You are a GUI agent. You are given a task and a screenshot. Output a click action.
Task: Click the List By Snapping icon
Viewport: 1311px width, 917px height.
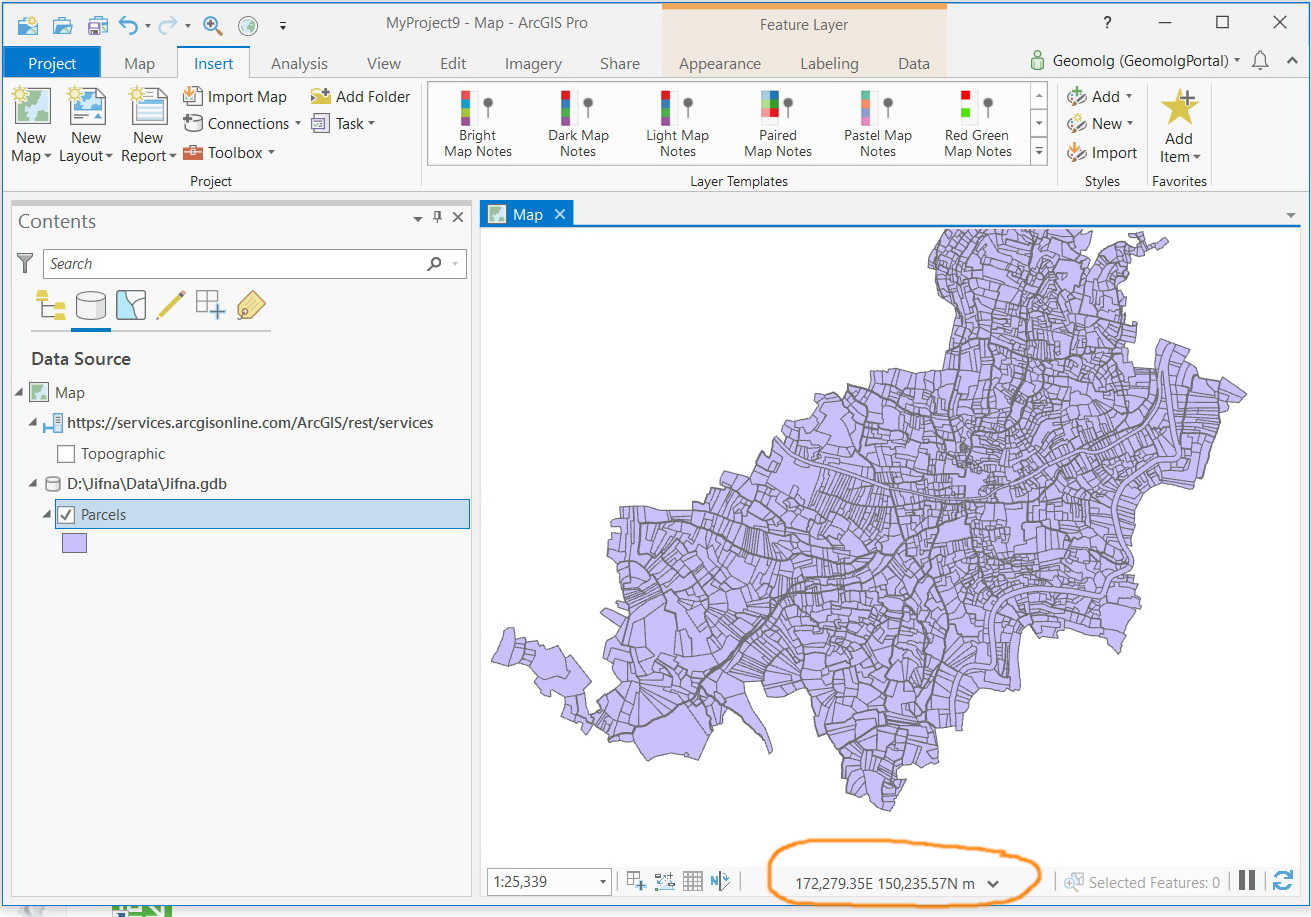coord(210,304)
